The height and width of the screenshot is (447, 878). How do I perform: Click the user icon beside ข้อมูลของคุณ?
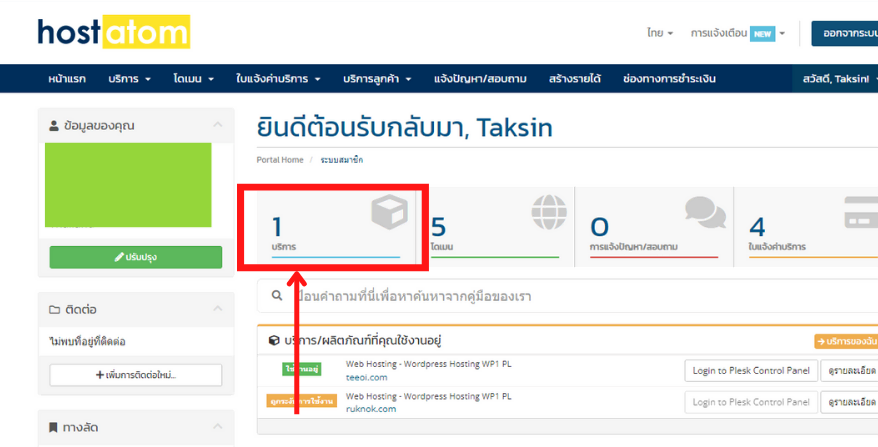pos(54,126)
